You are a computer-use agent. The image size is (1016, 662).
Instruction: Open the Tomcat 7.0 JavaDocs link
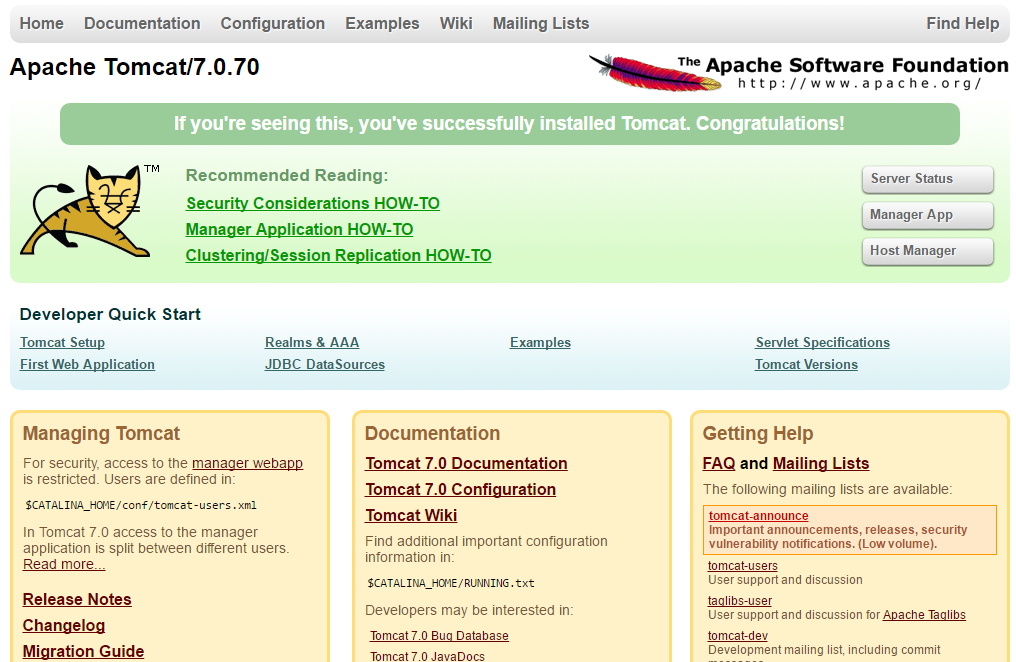coord(427,656)
